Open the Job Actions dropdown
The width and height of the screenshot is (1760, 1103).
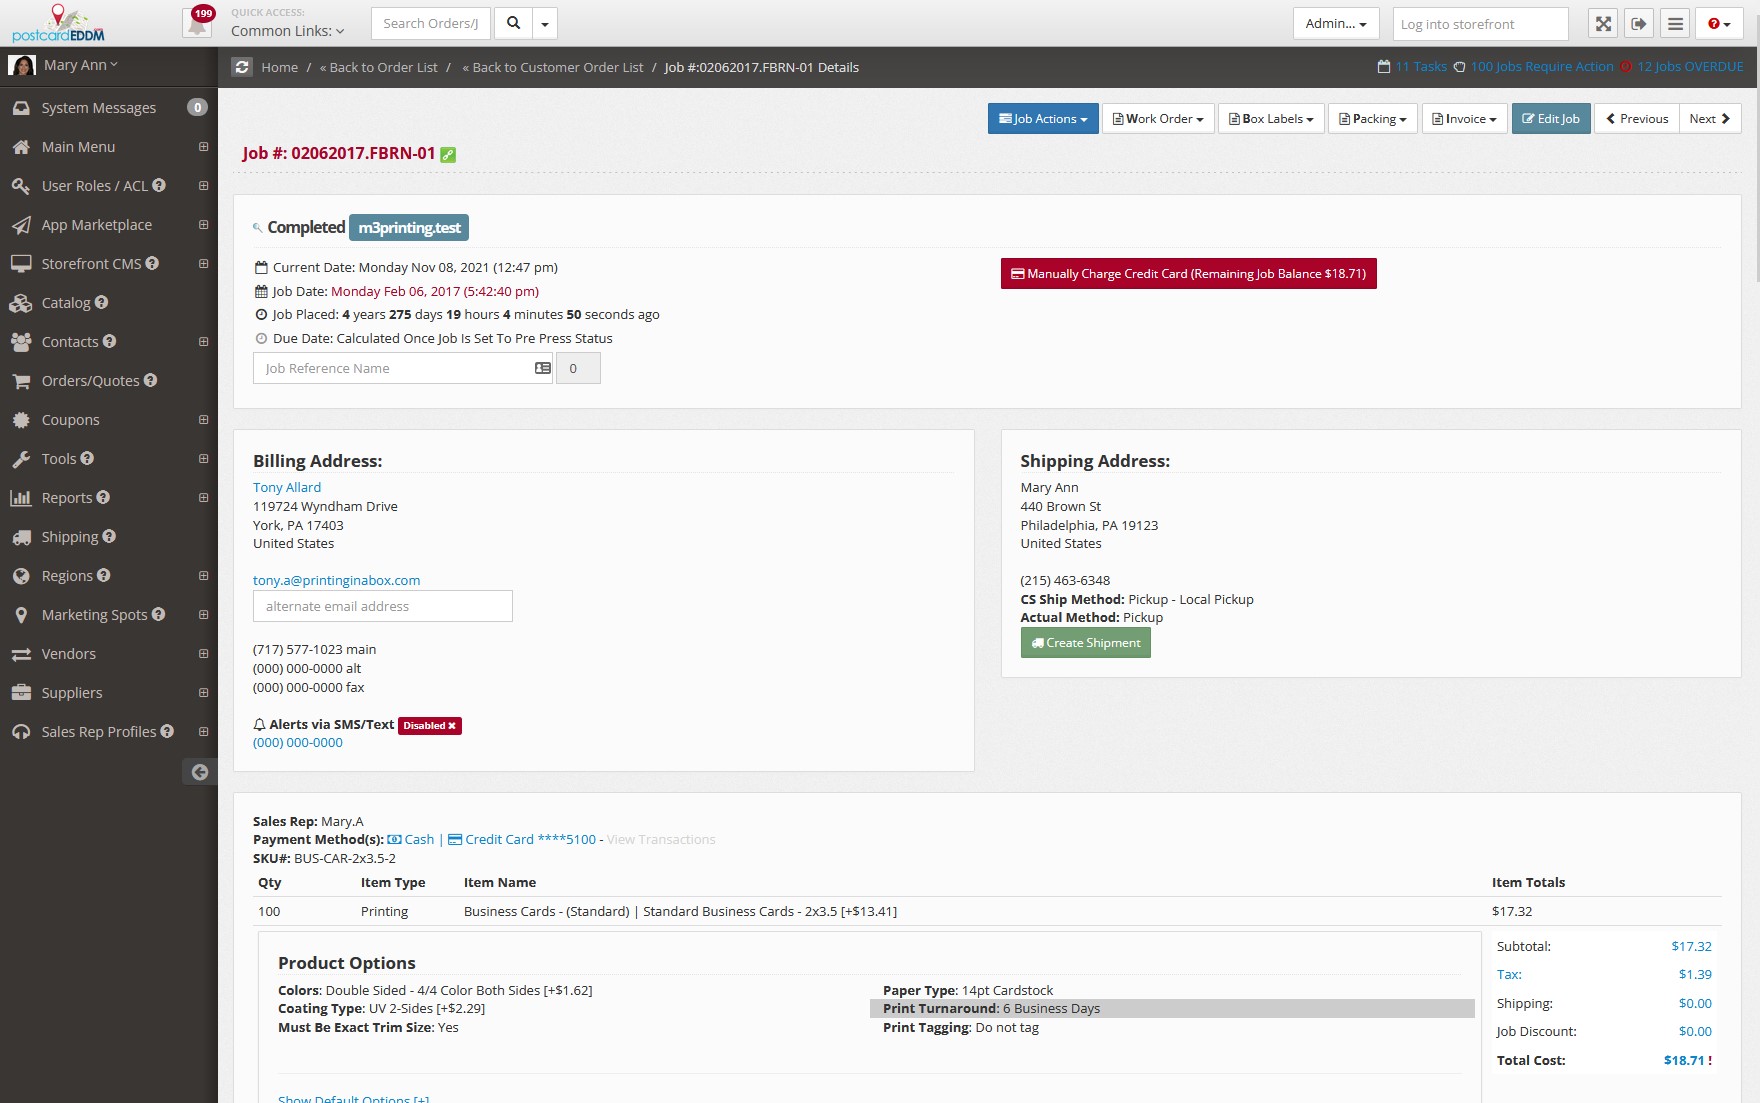coord(1042,118)
